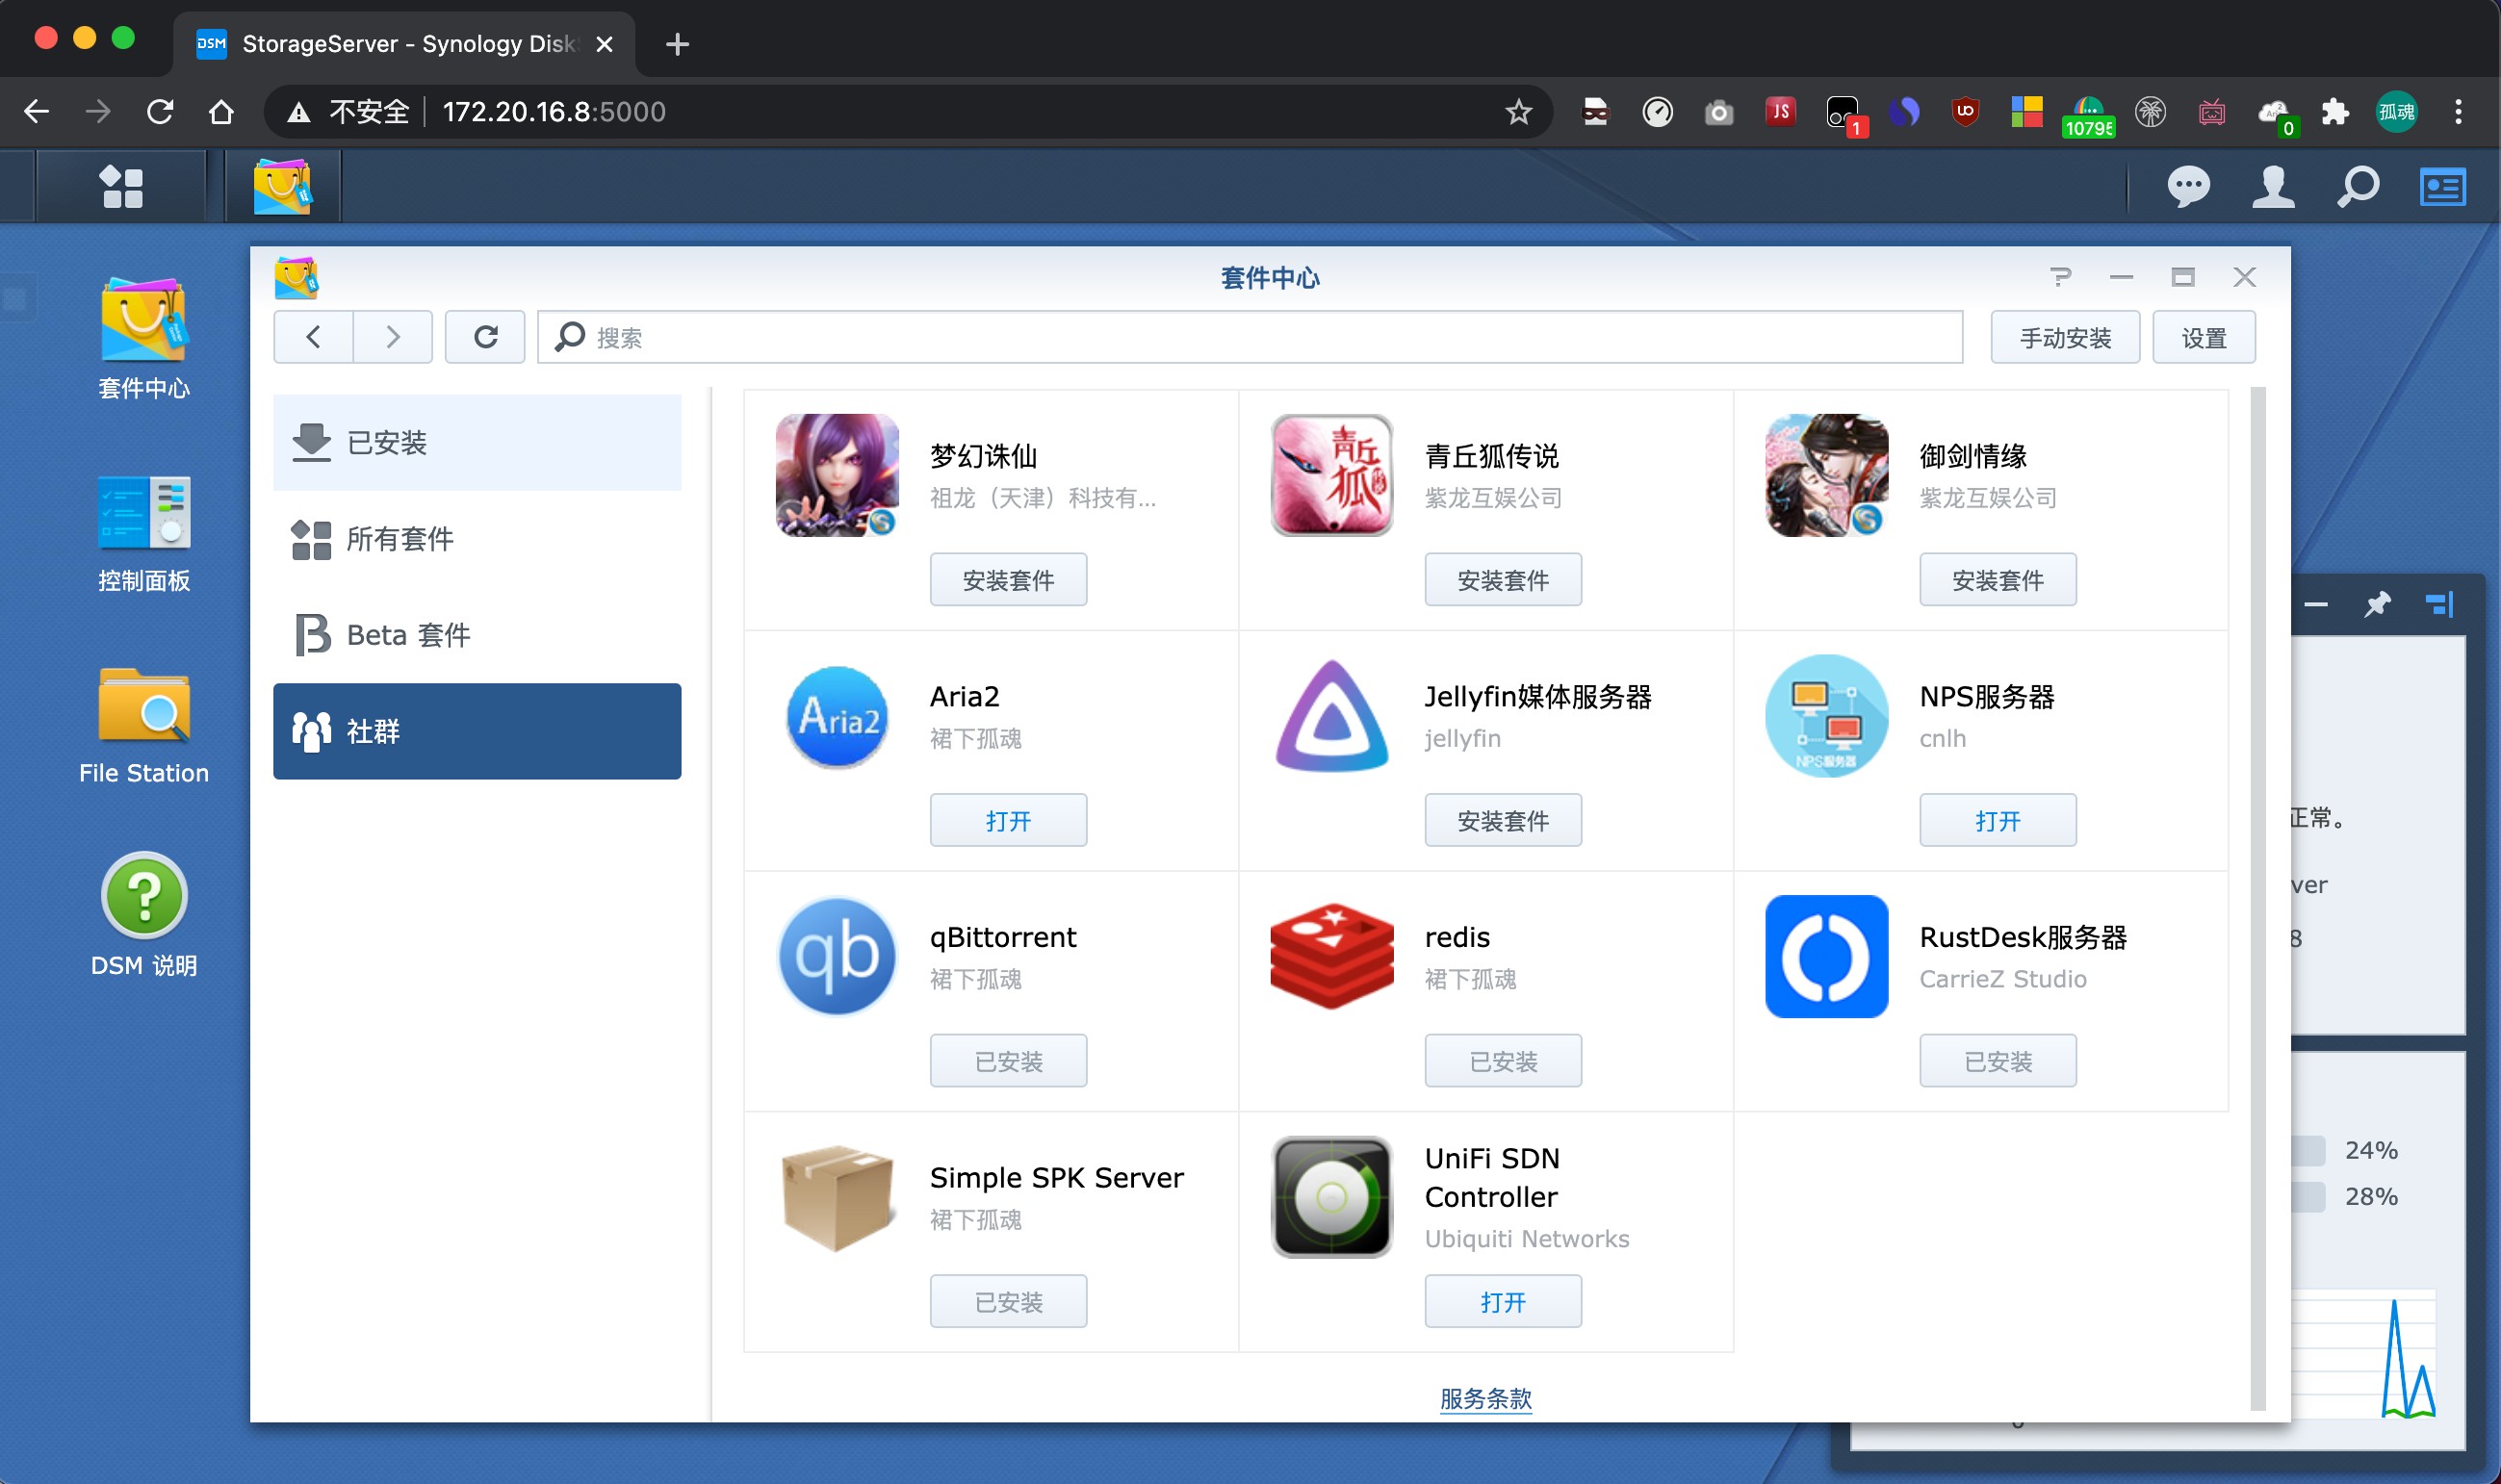Minimize the widget panel behind Package Center
2501x1484 pixels.
coord(2316,604)
